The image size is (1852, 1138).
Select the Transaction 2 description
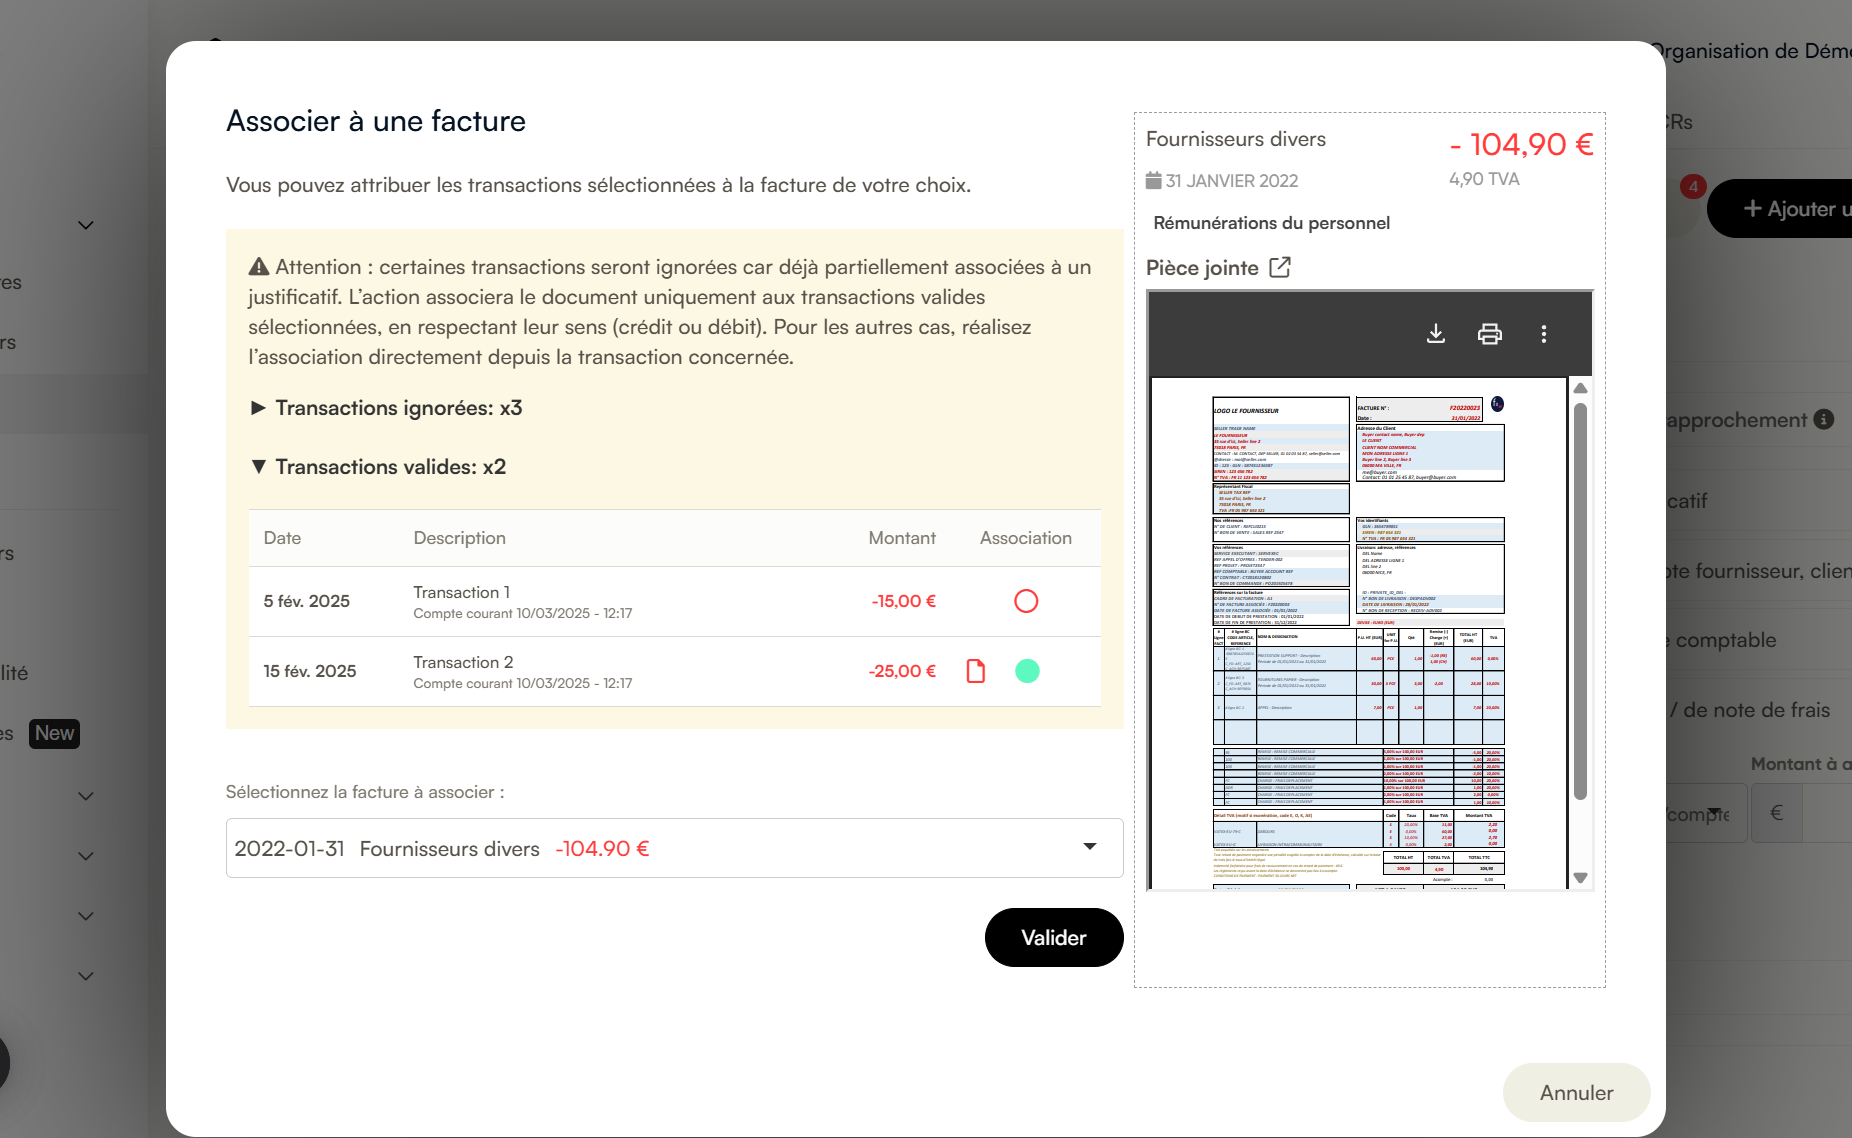[x=463, y=662]
